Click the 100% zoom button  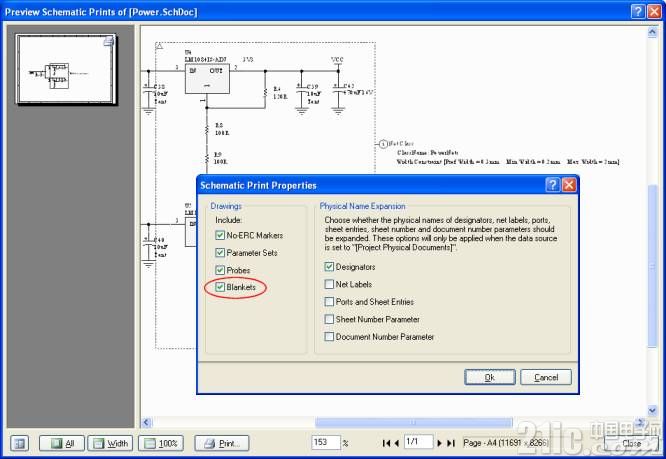161,443
